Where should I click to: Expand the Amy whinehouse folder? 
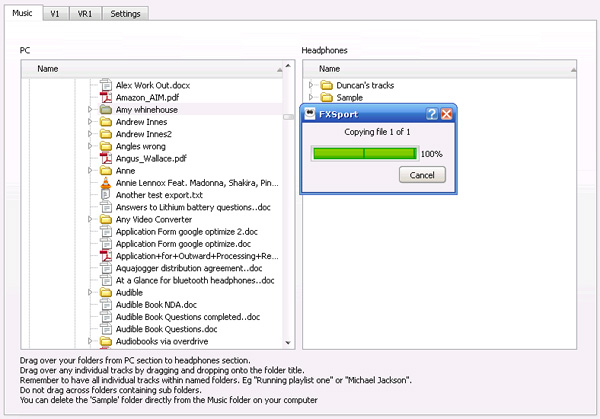[x=90, y=109]
